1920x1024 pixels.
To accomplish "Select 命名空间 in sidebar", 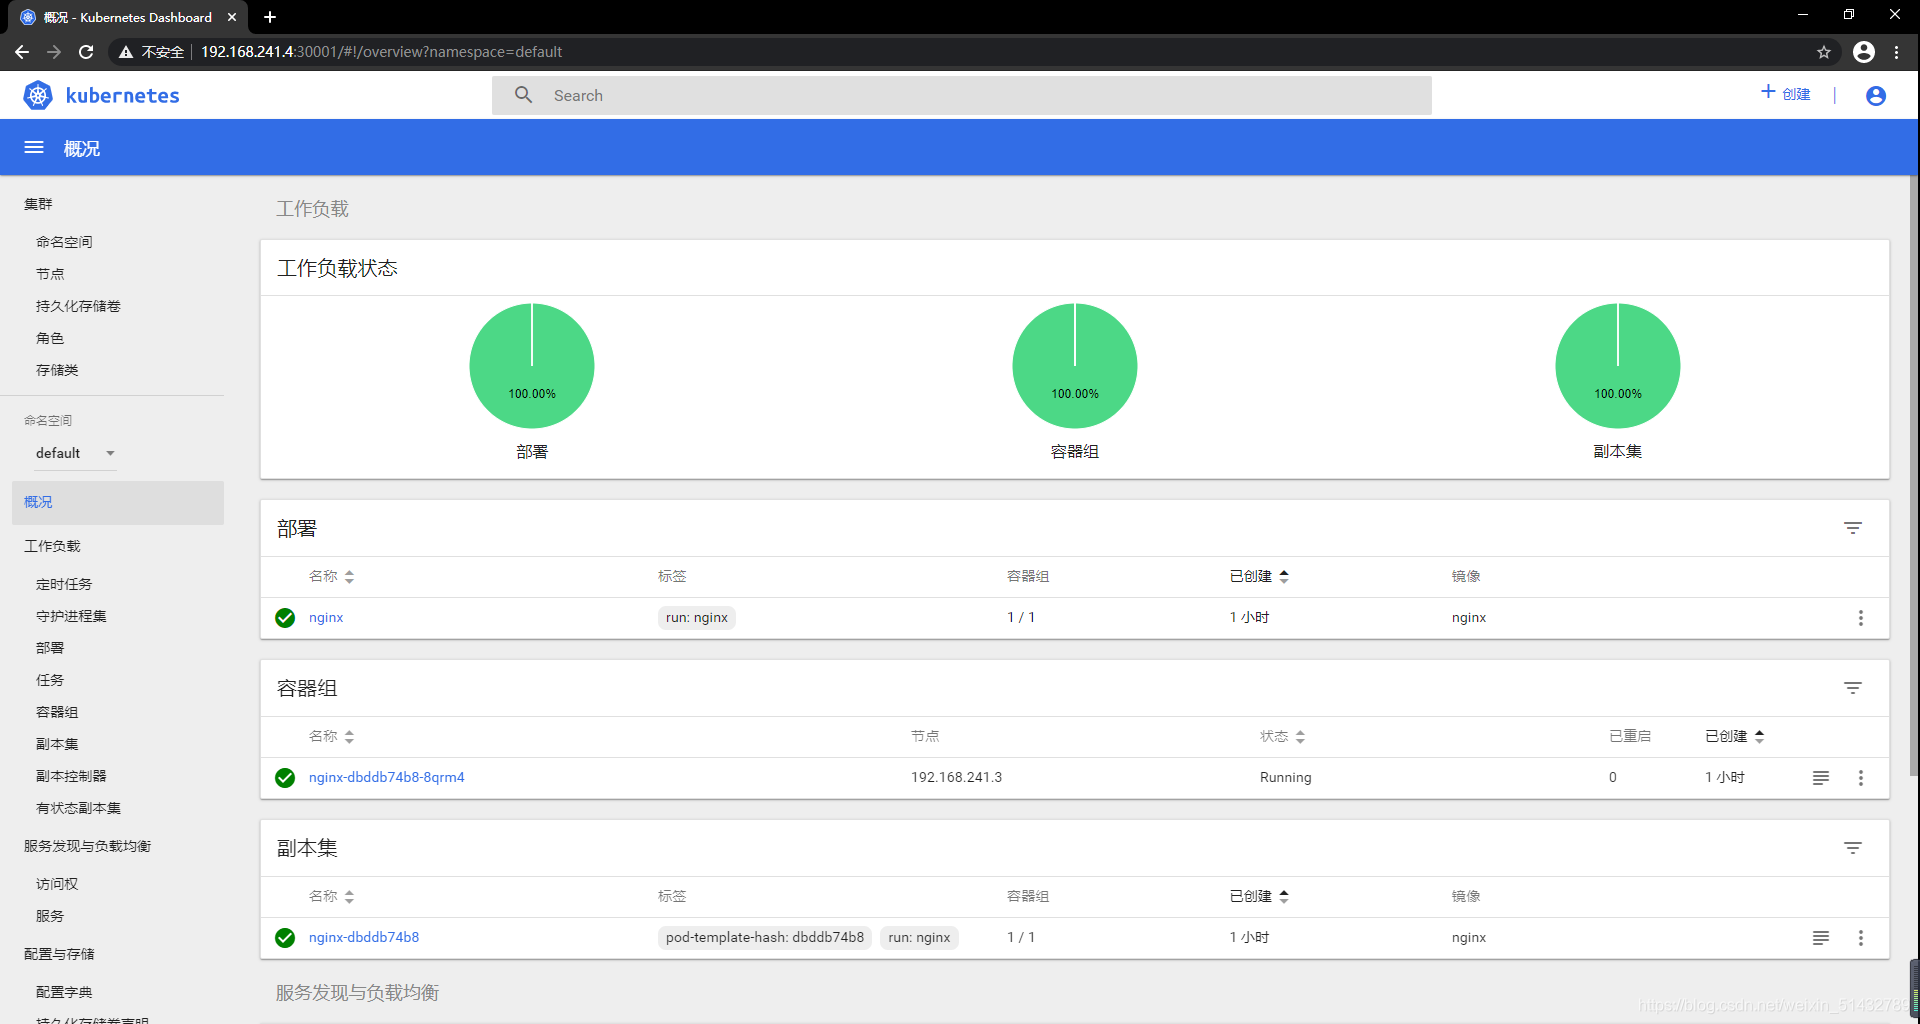I will pyautogui.click(x=64, y=242).
